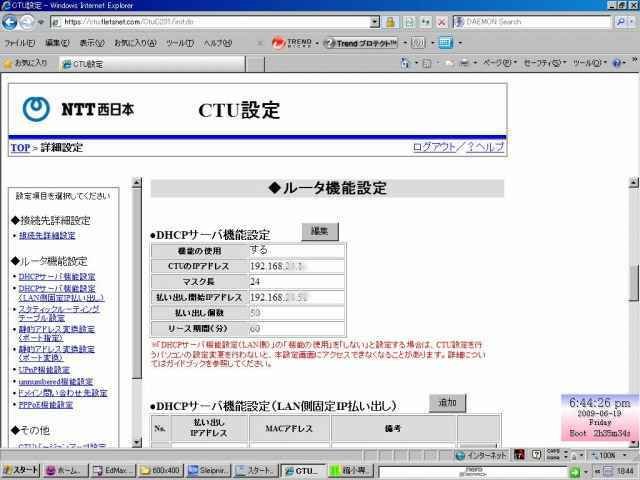
Task: Open the Trend プロテクト dropdown arrow
Action: 405,42
